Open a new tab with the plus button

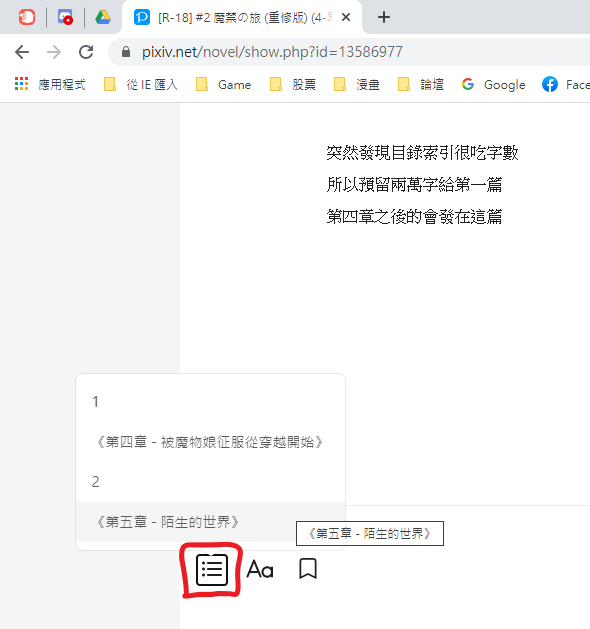[384, 17]
